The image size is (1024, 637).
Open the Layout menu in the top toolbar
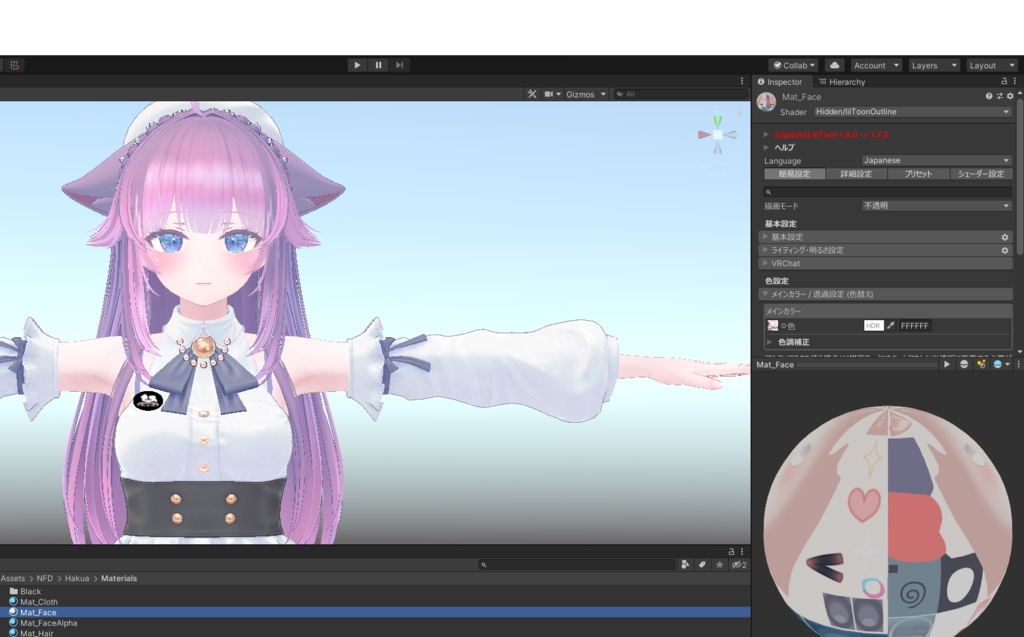[990, 64]
